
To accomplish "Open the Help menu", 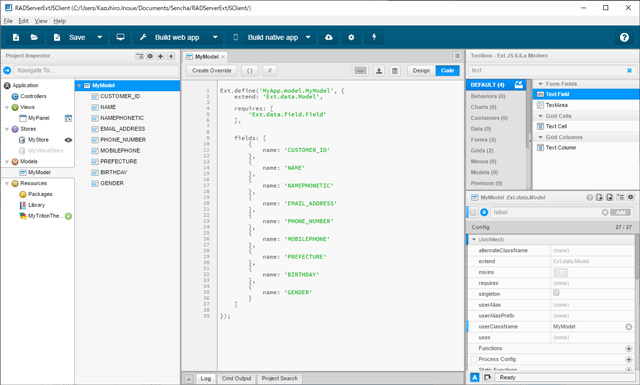I will 60,21.
